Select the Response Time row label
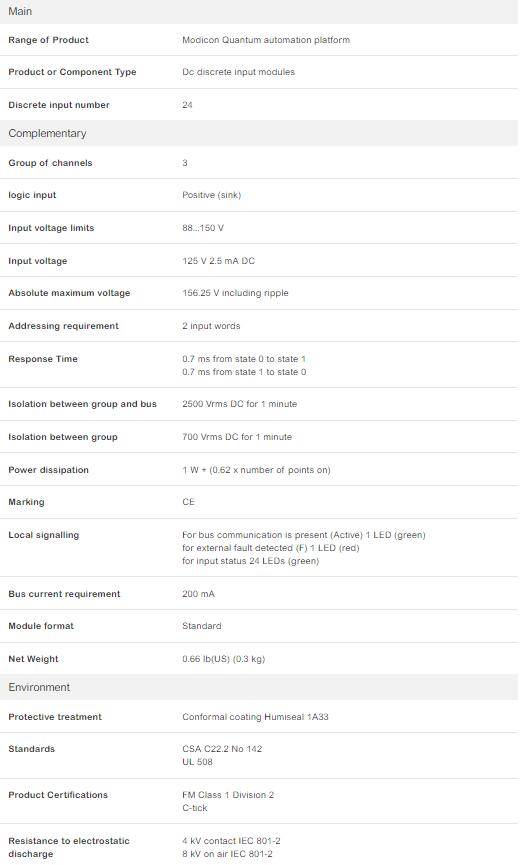Image resolution: width=521 pixels, height=865 pixels. pyautogui.click(x=42, y=359)
